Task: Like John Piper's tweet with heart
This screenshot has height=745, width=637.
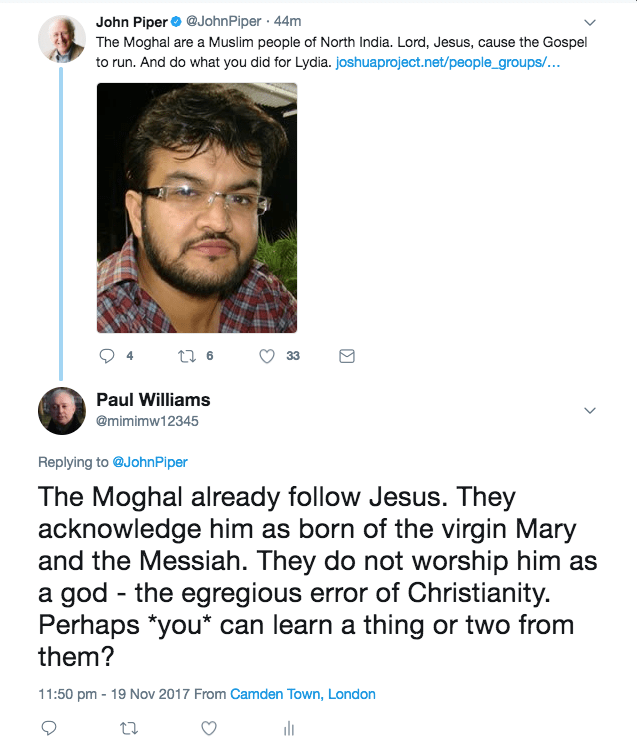Action: [267, 355]
